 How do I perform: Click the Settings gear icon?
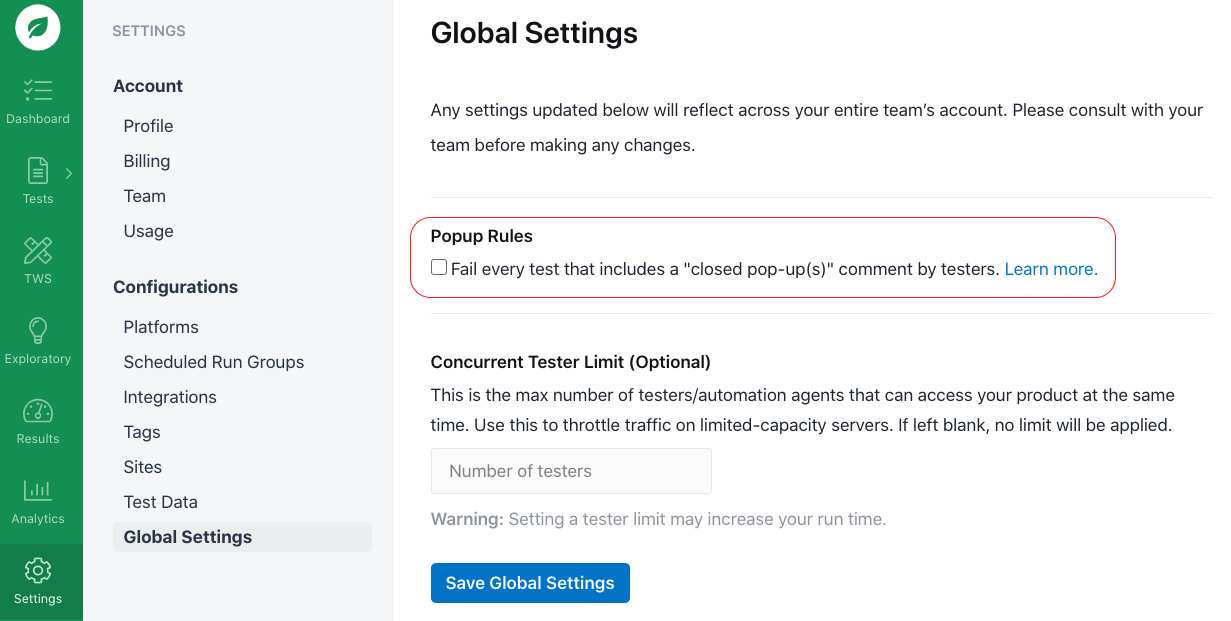click(x=38, y=571)
